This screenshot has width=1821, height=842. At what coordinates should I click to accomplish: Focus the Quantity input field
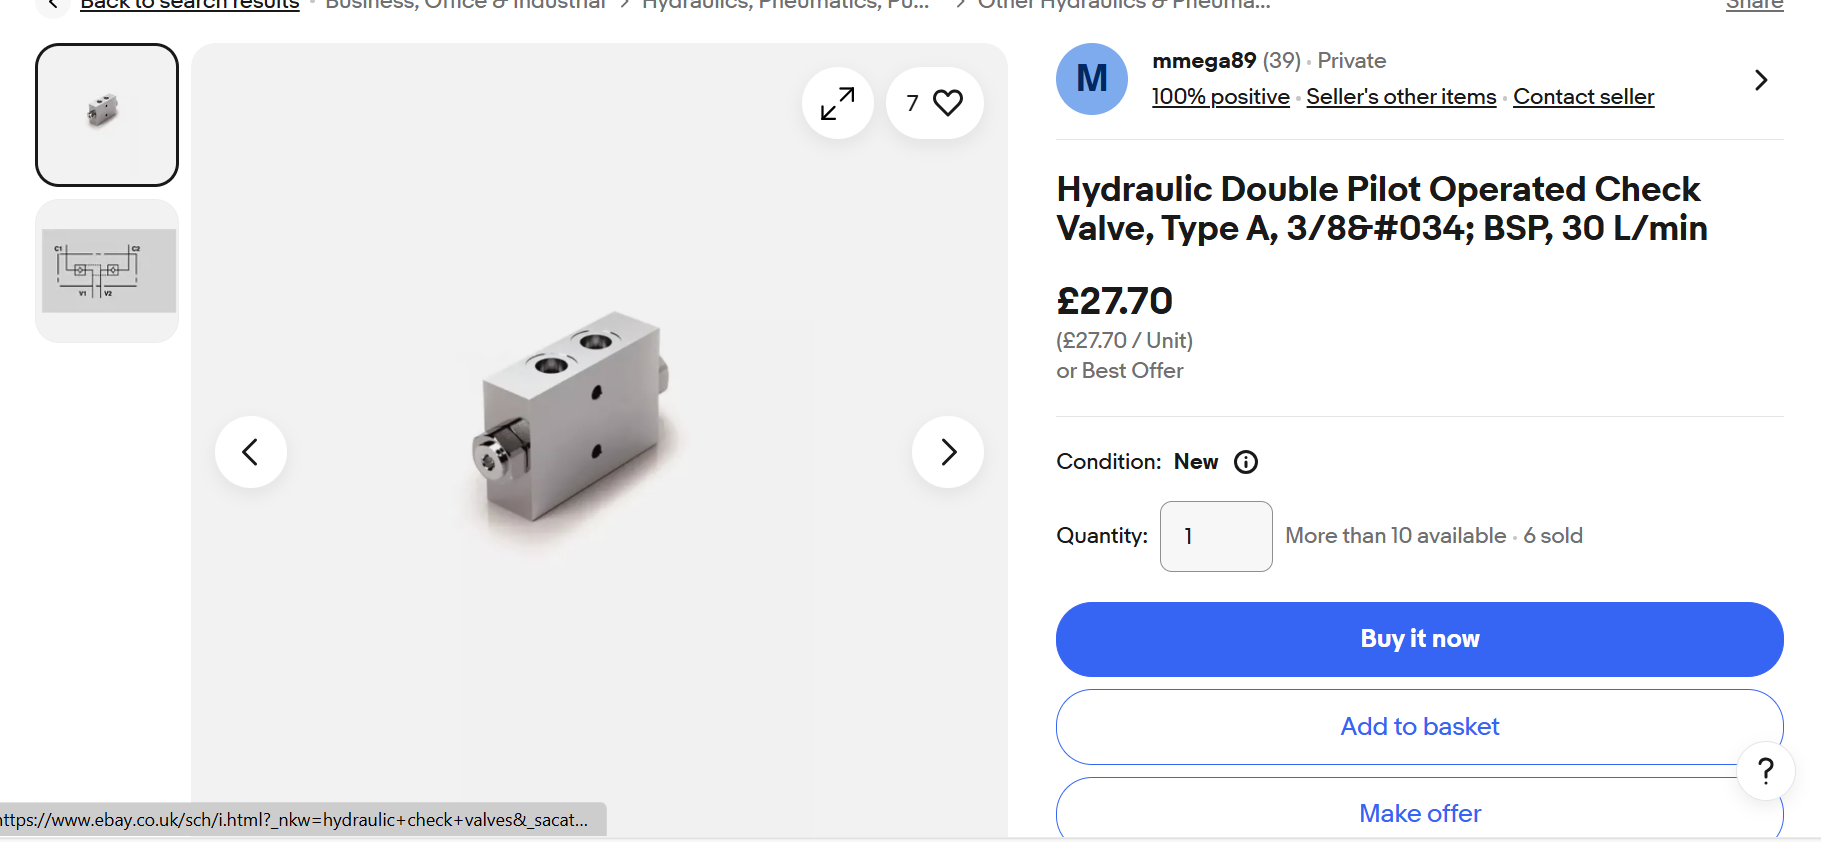(x=1215, y=536)
